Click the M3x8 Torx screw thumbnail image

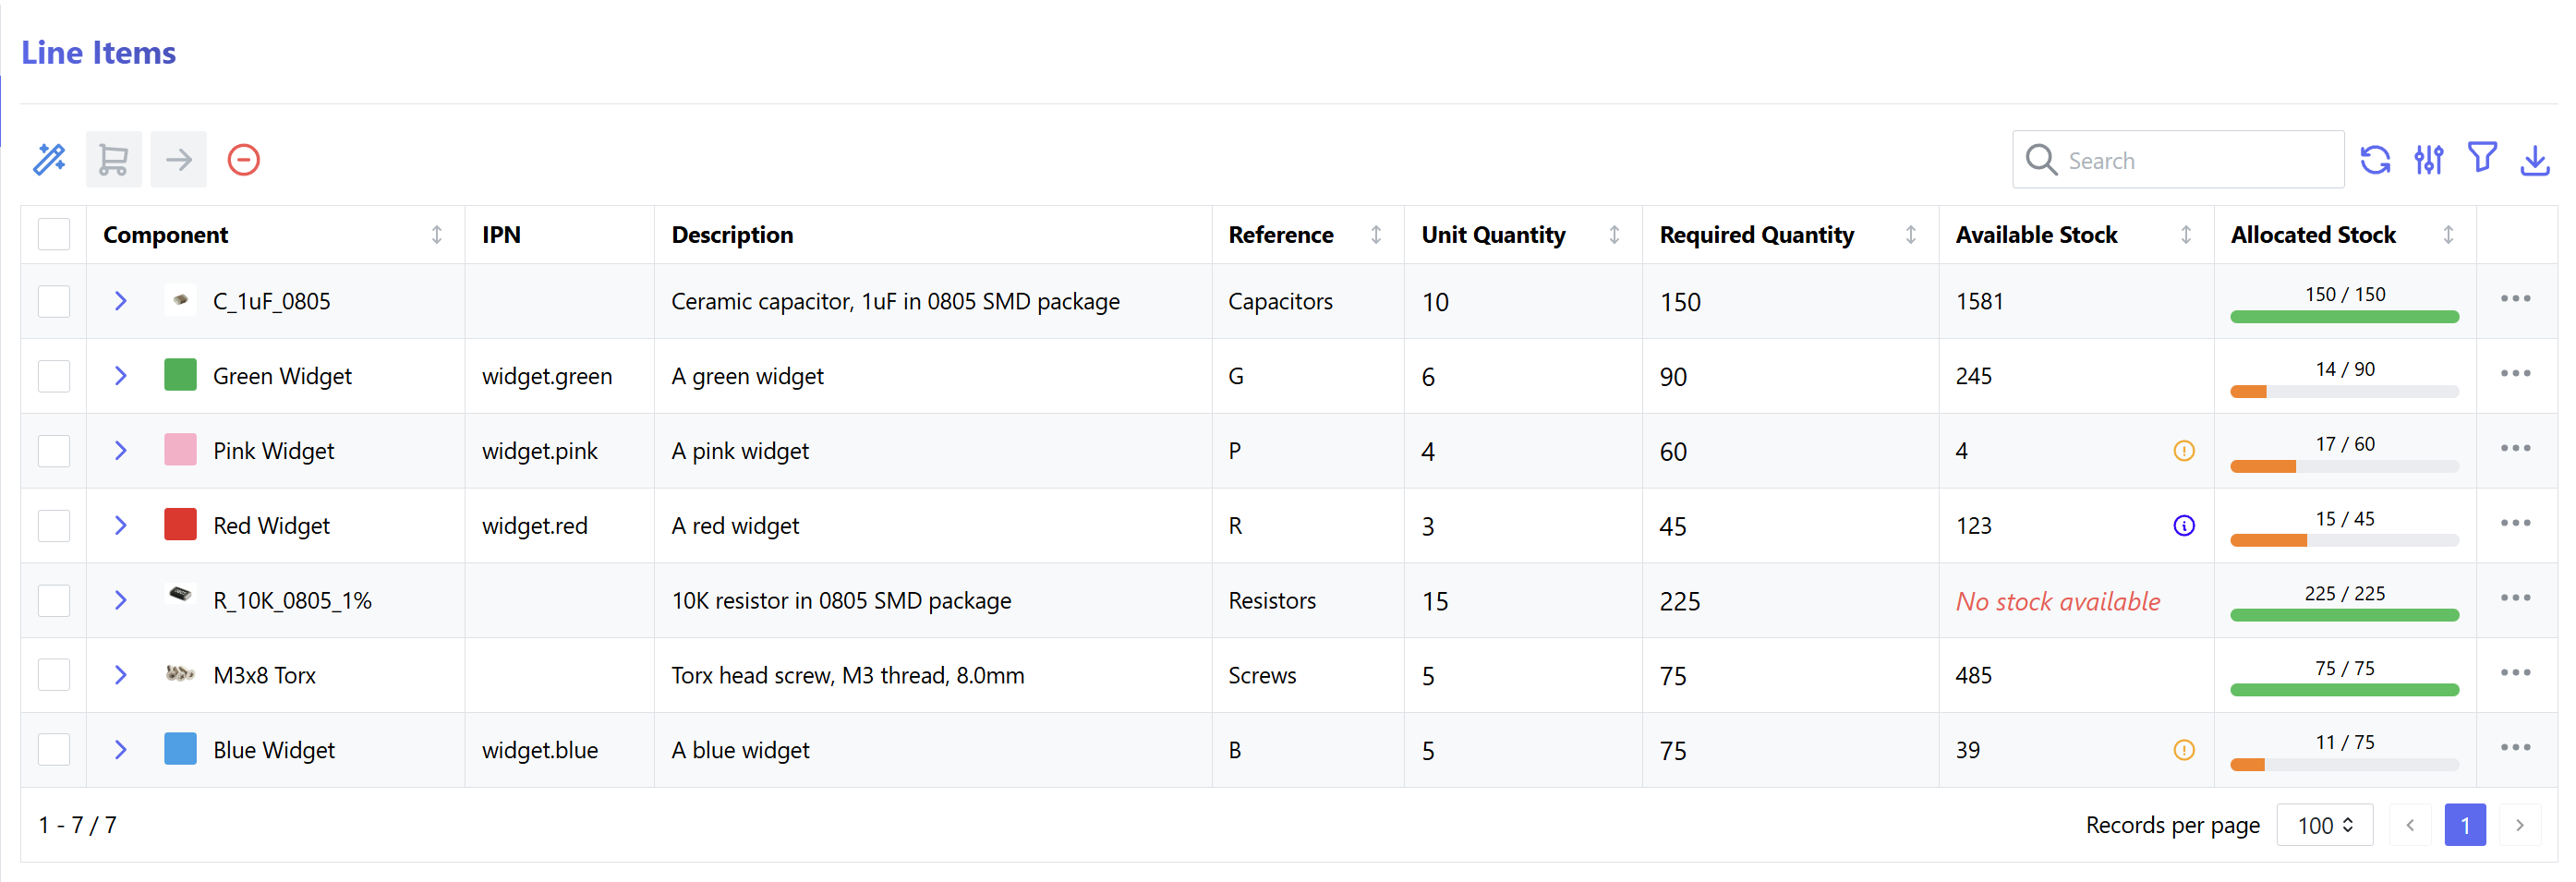coord(180,674)
